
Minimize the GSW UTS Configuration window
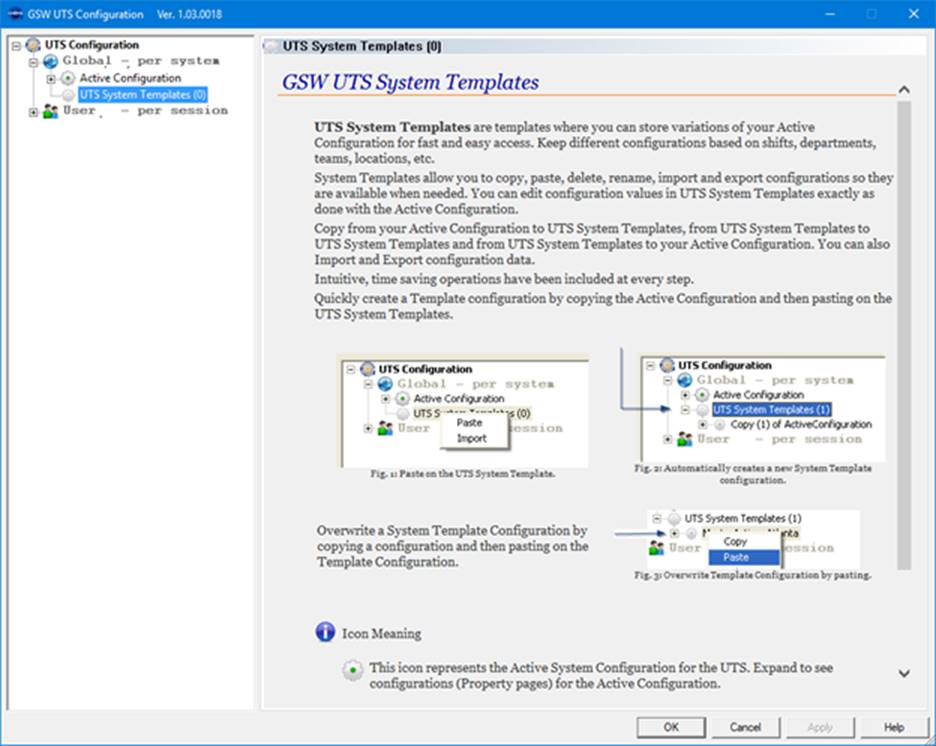[830, 14]
